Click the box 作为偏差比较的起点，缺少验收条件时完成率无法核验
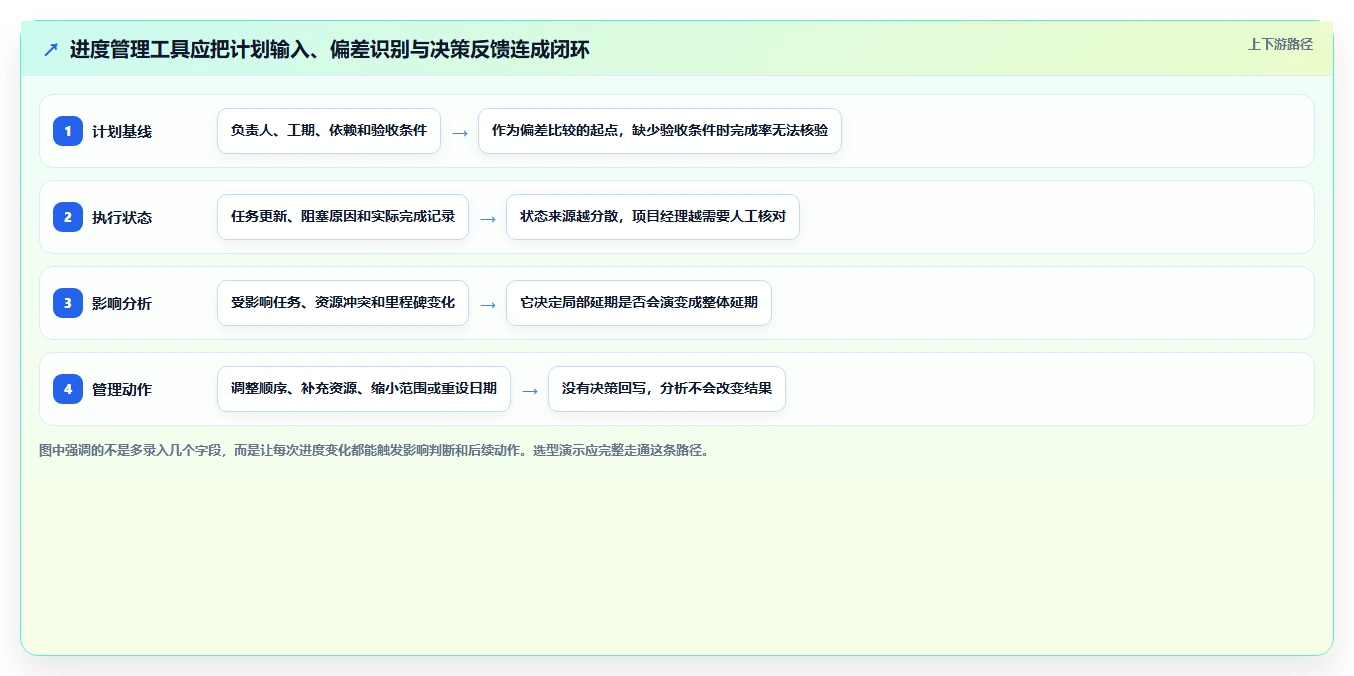The height and width of the screenshot is (676, 1354). click(660, 131)
